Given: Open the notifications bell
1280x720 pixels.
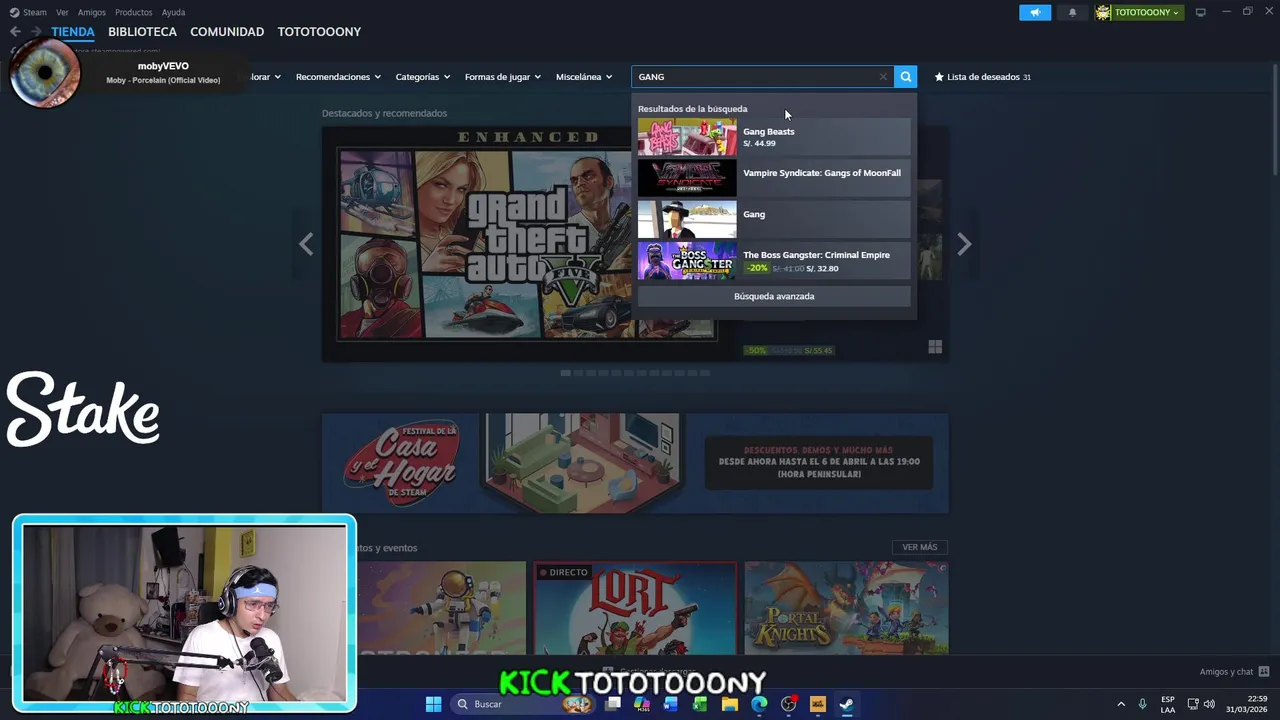Looking at the screenshot, I should click(1072, 12).
